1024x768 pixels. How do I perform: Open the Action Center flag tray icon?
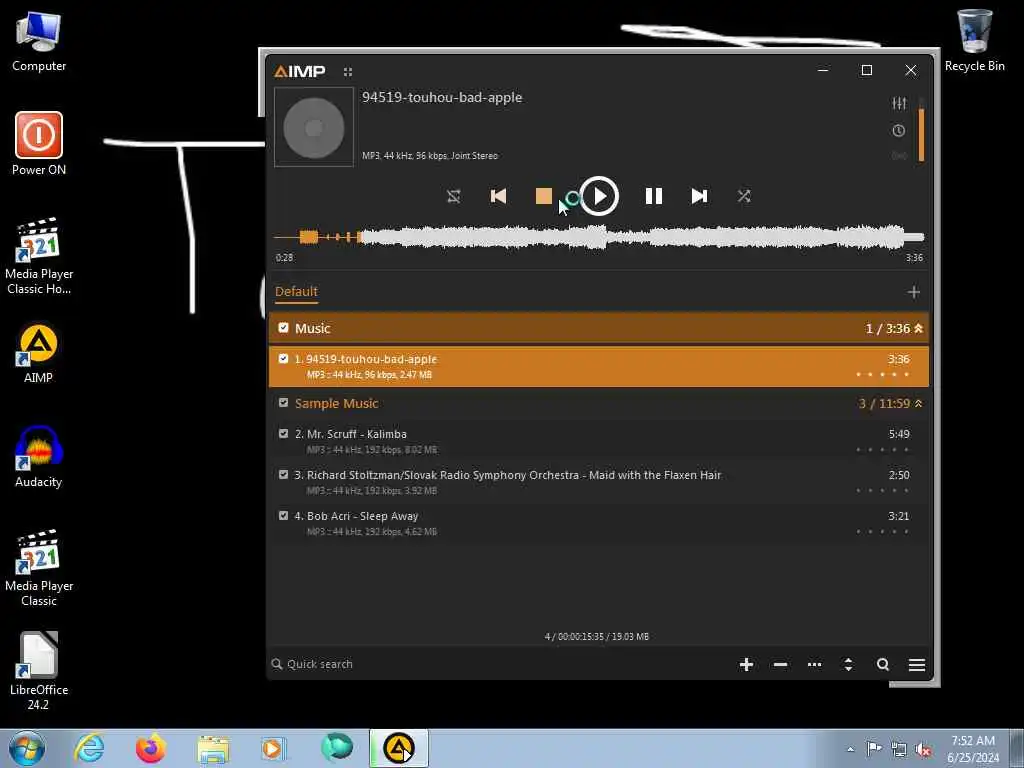[x=874, y=749]
